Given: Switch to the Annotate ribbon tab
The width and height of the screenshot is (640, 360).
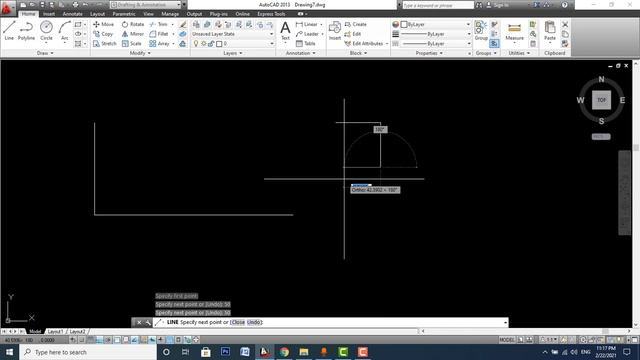Looking at the screenshot, I should 73,14.
